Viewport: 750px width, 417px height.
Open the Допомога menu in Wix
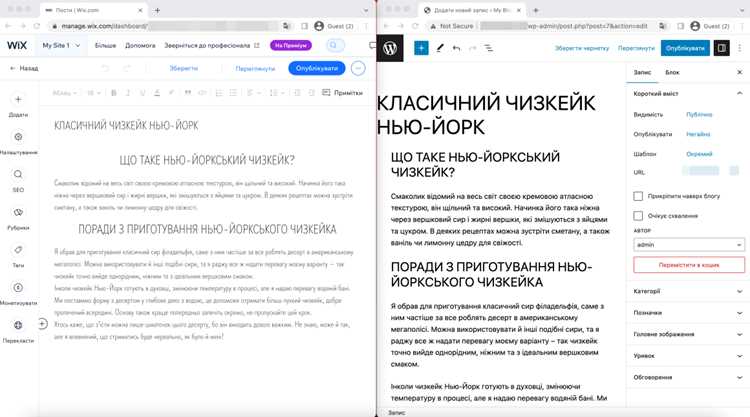140,45
